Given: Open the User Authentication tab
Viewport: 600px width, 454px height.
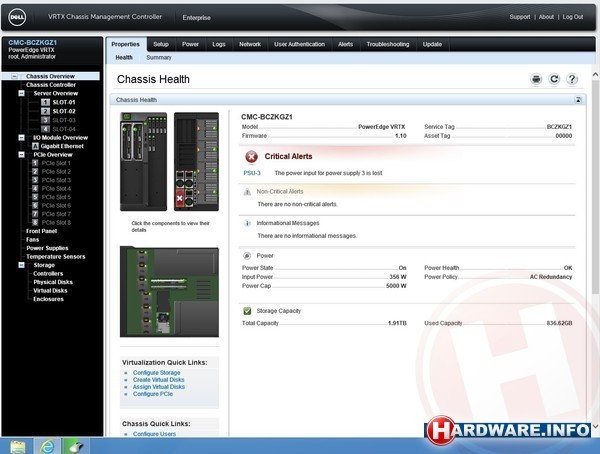Looking at the screenshot, I should 299,44.
